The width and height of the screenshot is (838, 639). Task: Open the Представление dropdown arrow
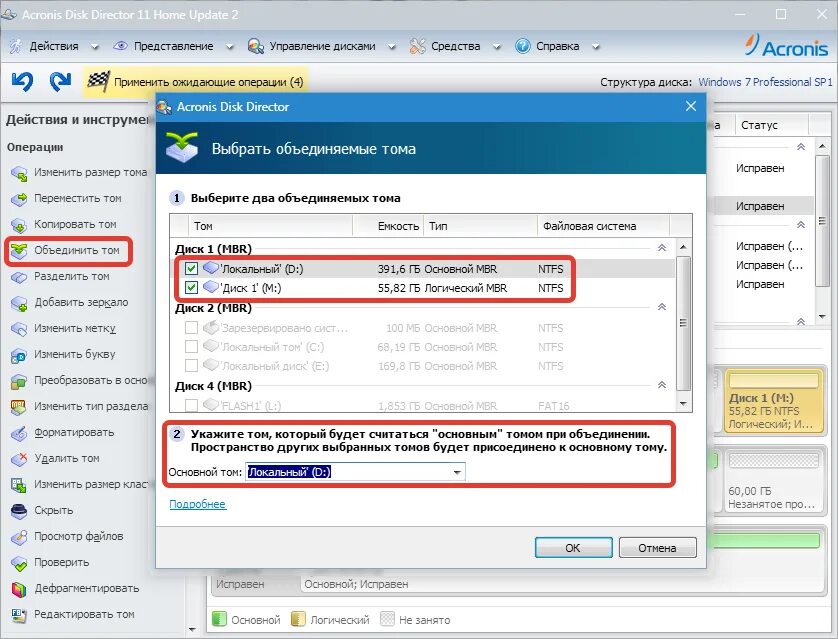229,47
